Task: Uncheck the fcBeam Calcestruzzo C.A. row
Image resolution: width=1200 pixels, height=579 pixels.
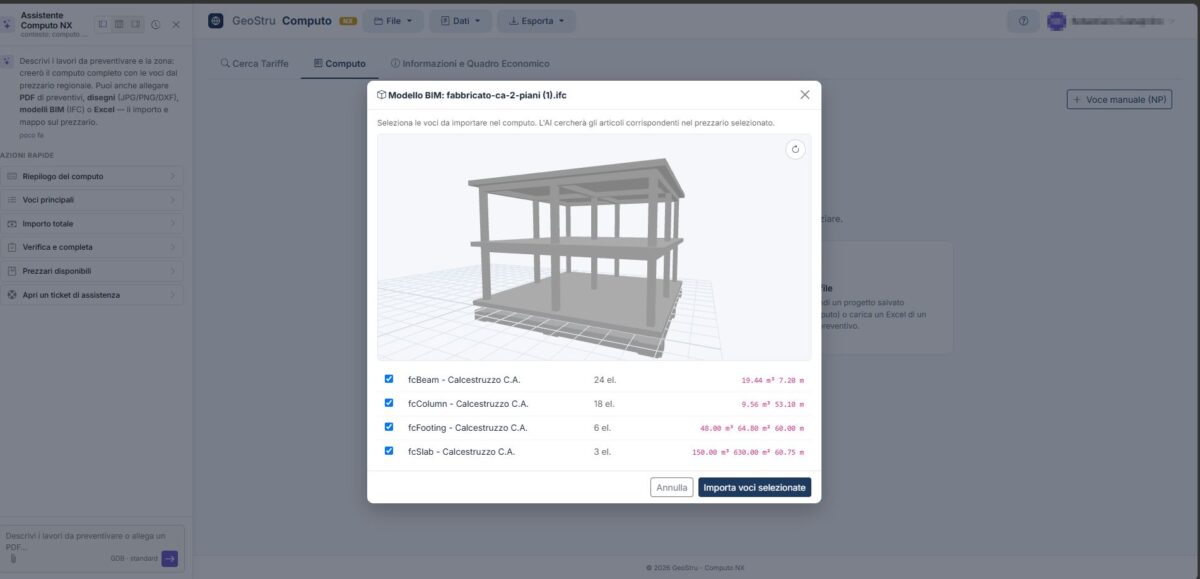Action: 389,379
